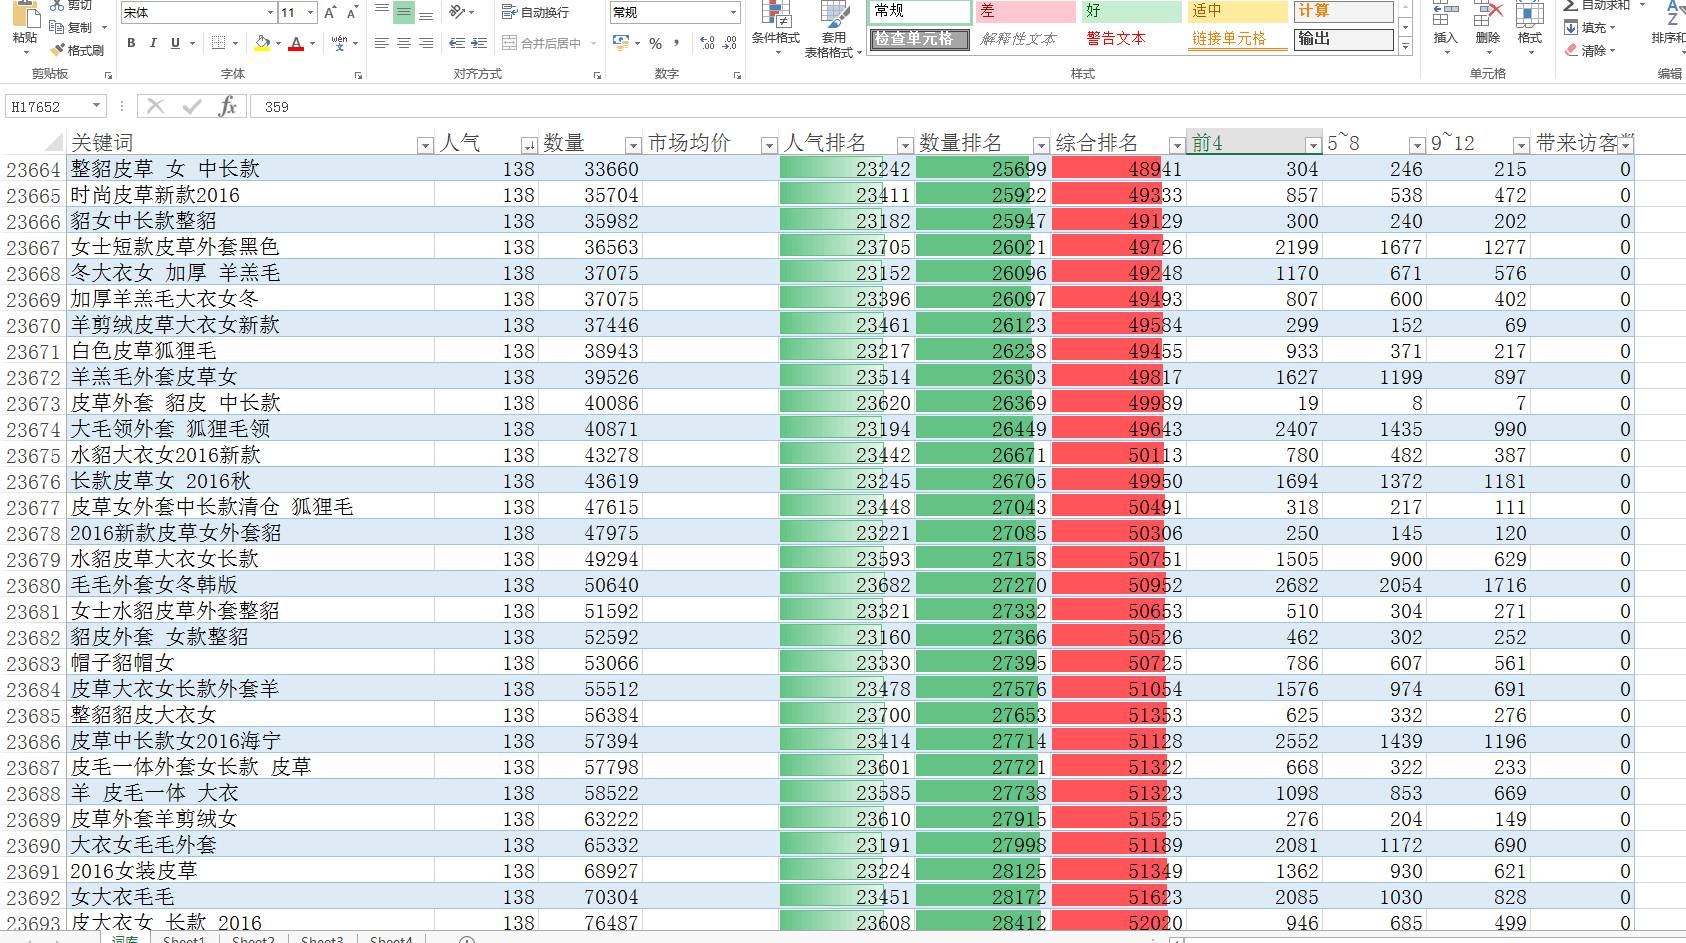Click the Clear (清除) command
1686x943 pixels.
pyautogui.click(x=1591, y=50)
